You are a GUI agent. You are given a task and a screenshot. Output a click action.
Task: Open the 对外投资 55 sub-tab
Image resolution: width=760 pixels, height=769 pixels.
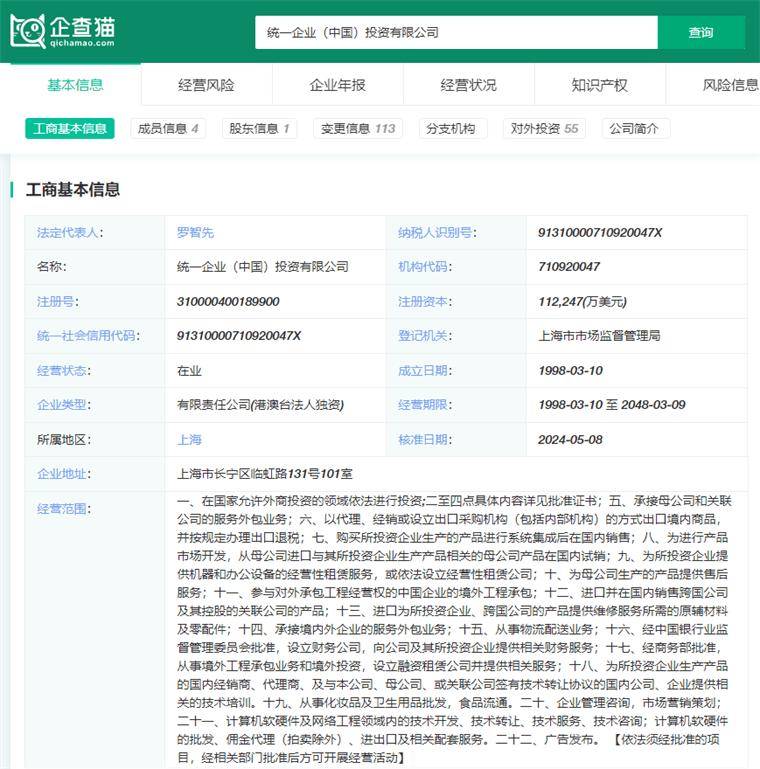pyautogui.click(x=544, y=128)
